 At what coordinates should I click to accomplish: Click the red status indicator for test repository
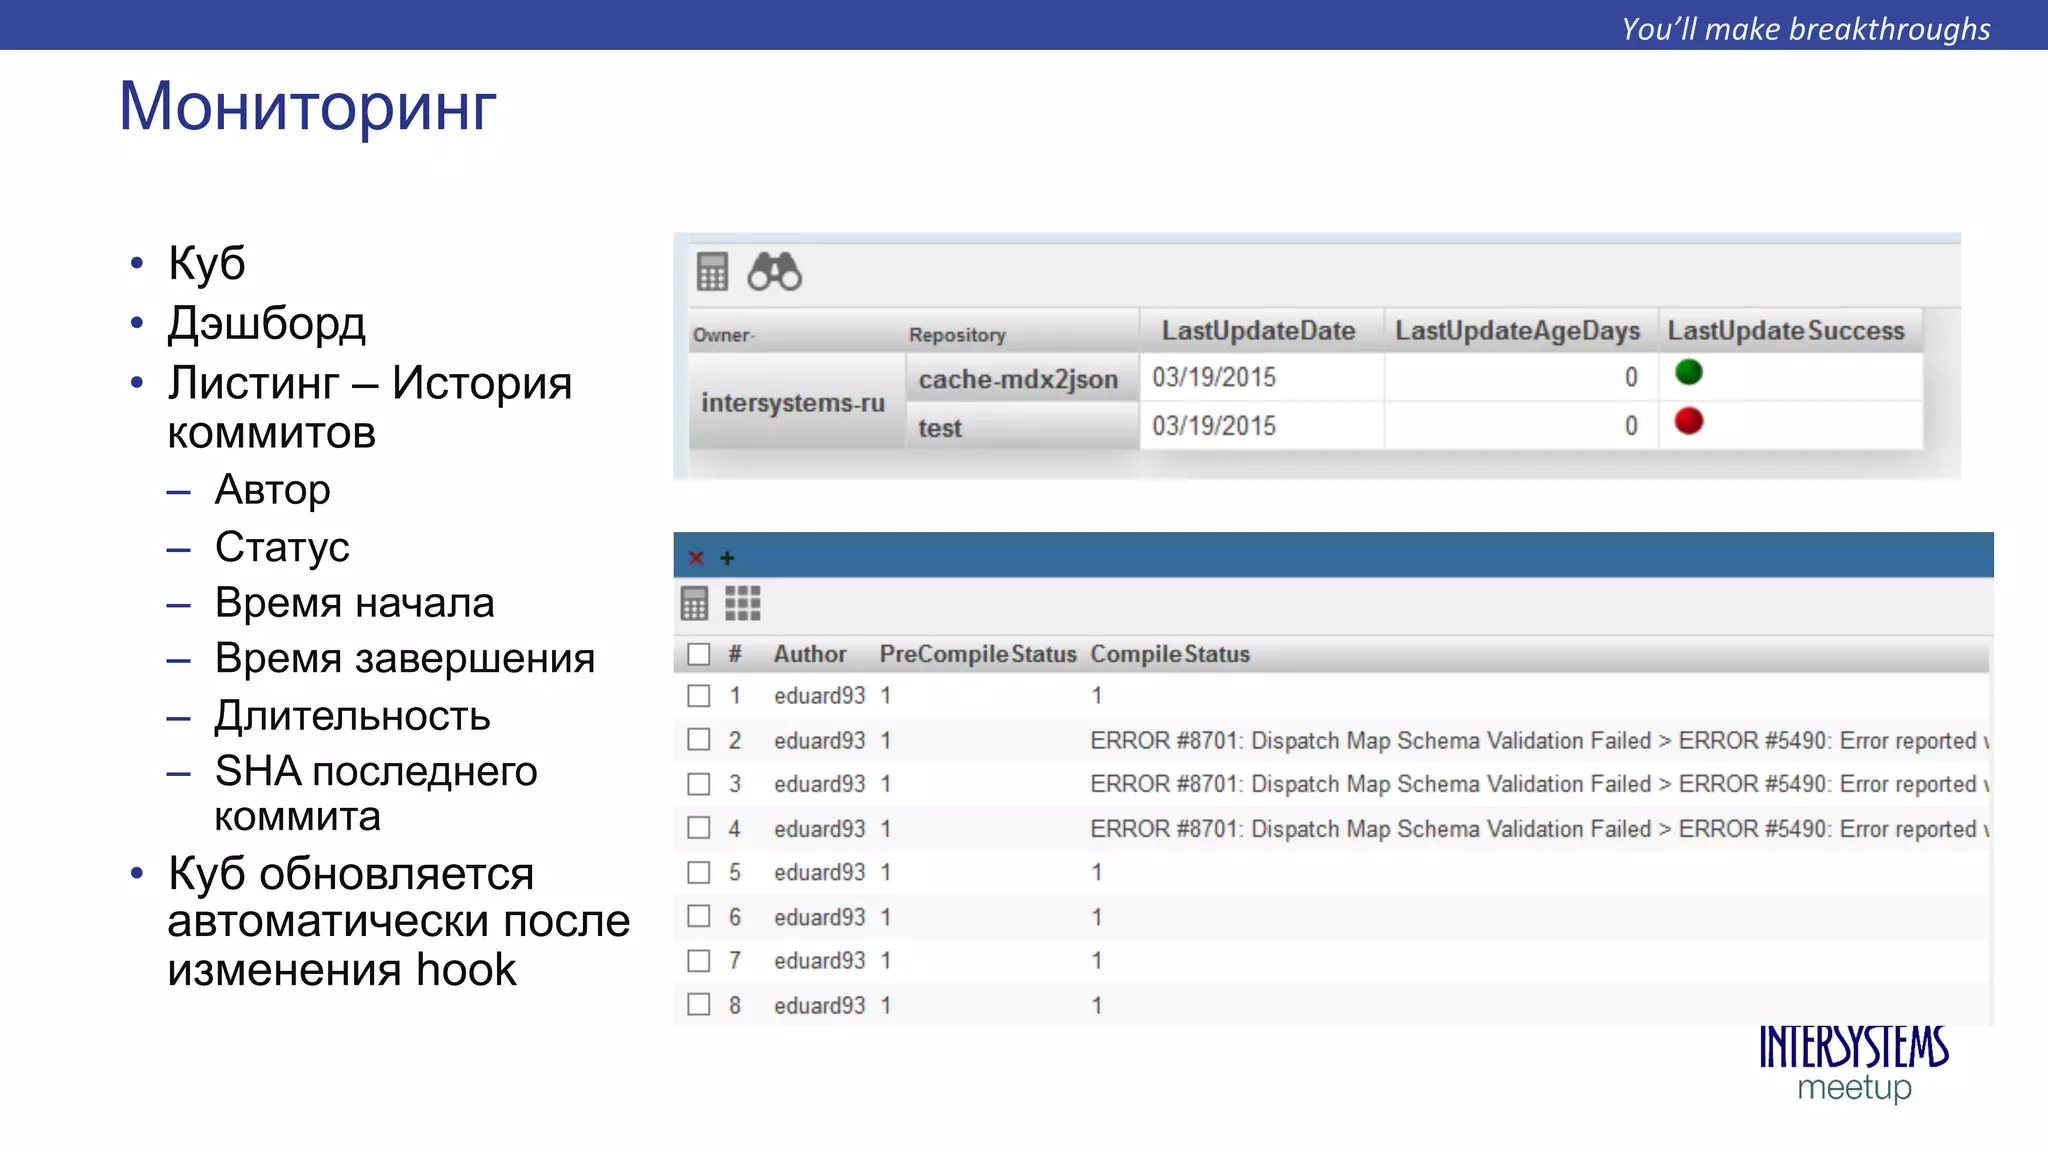click(1688, 421)
